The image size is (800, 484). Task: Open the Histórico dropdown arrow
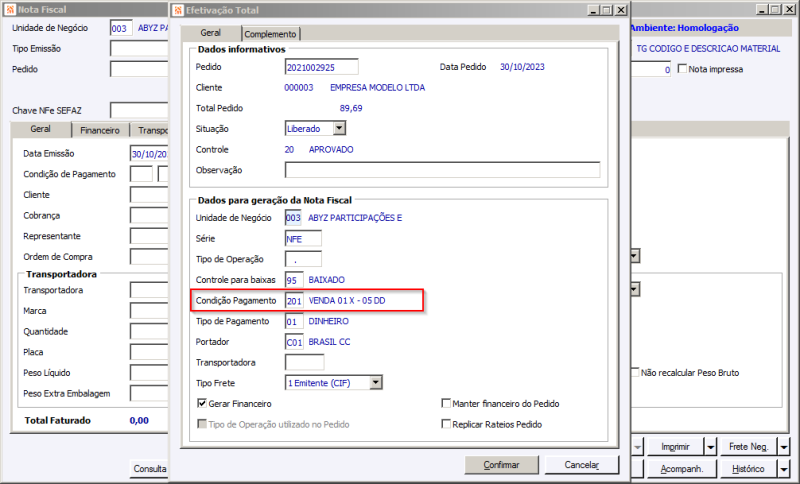point(784,469)
